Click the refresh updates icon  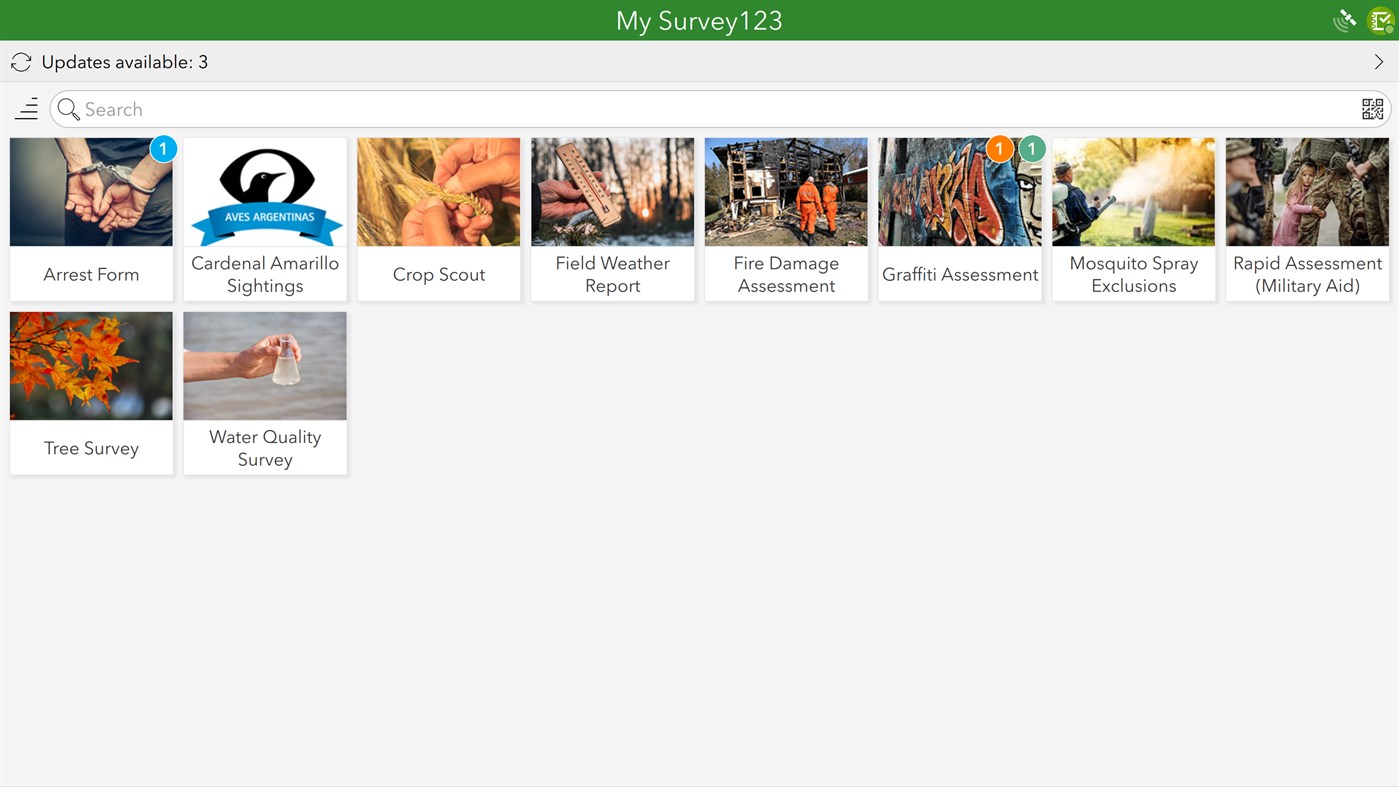pyautogui.click(x=20, y=61)
